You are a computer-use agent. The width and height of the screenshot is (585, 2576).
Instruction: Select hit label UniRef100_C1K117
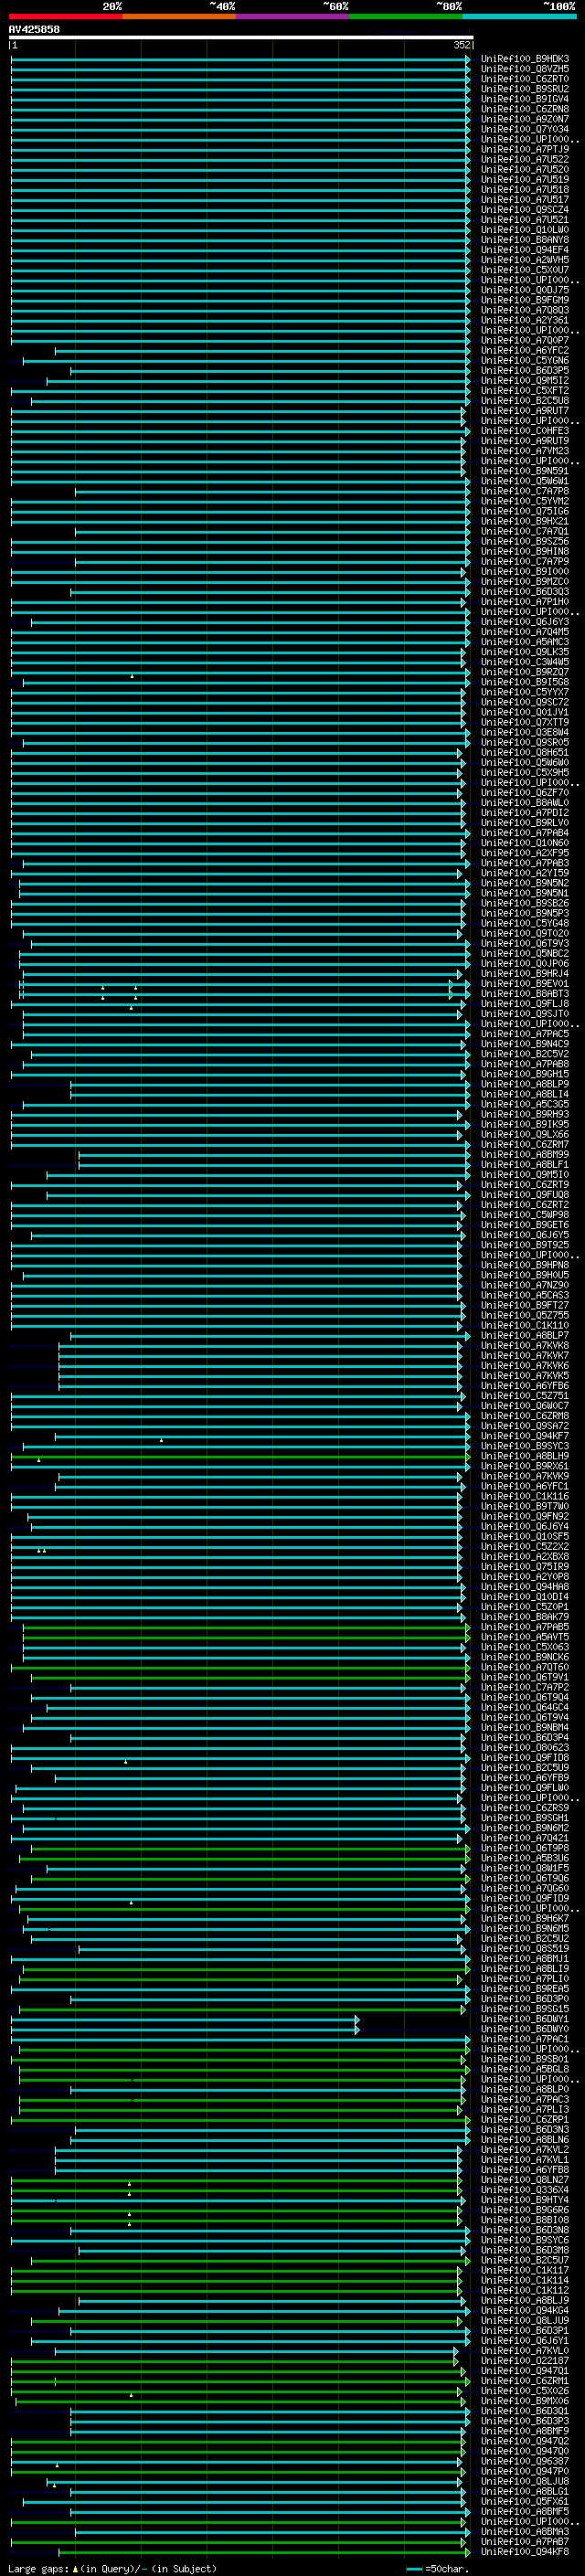point(524,2270)
